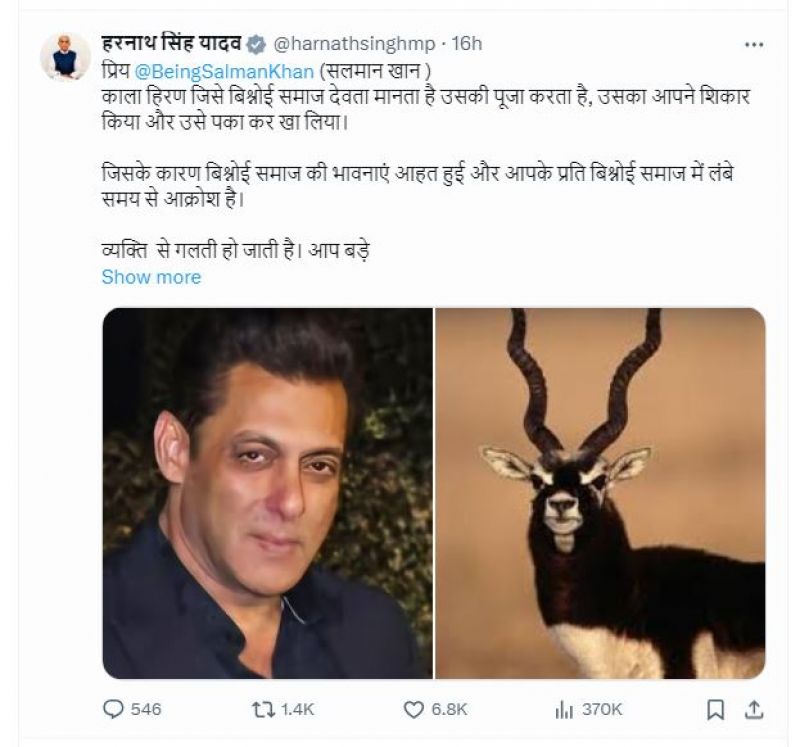Open the view analytics bar chart icon

point(563,709)
